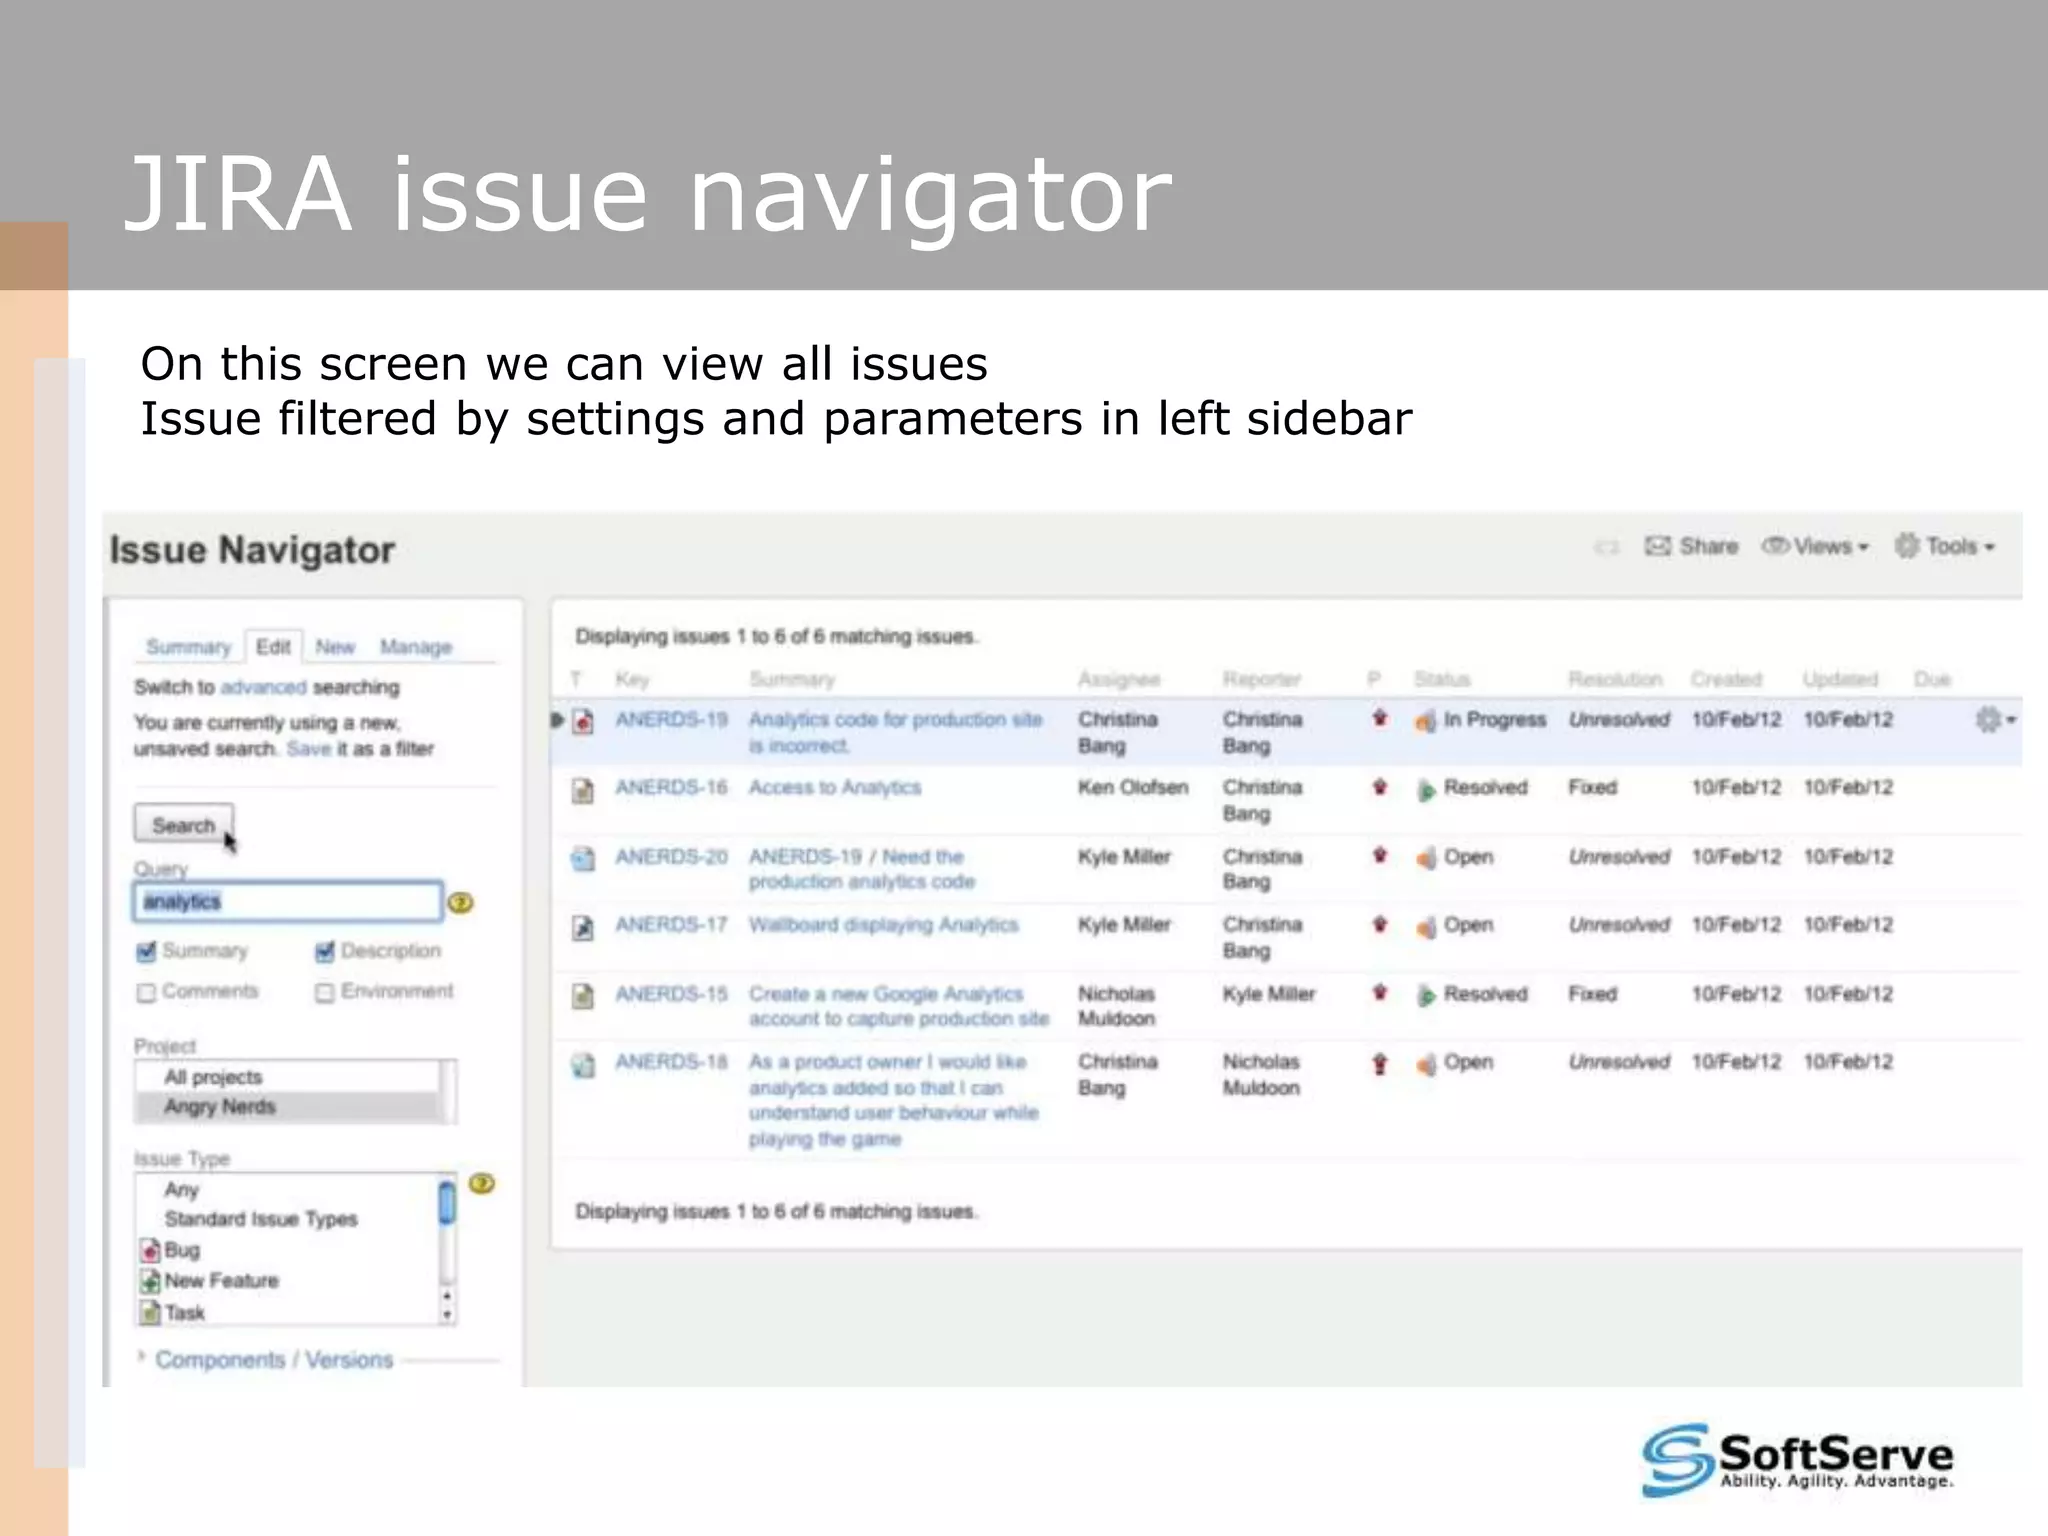Open query help icon next to search field
Screen dimensions: 2048x1536
point(460,903)
